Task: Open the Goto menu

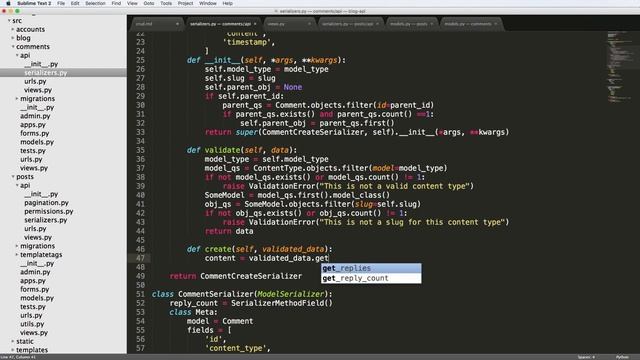Action: point(149,3)
